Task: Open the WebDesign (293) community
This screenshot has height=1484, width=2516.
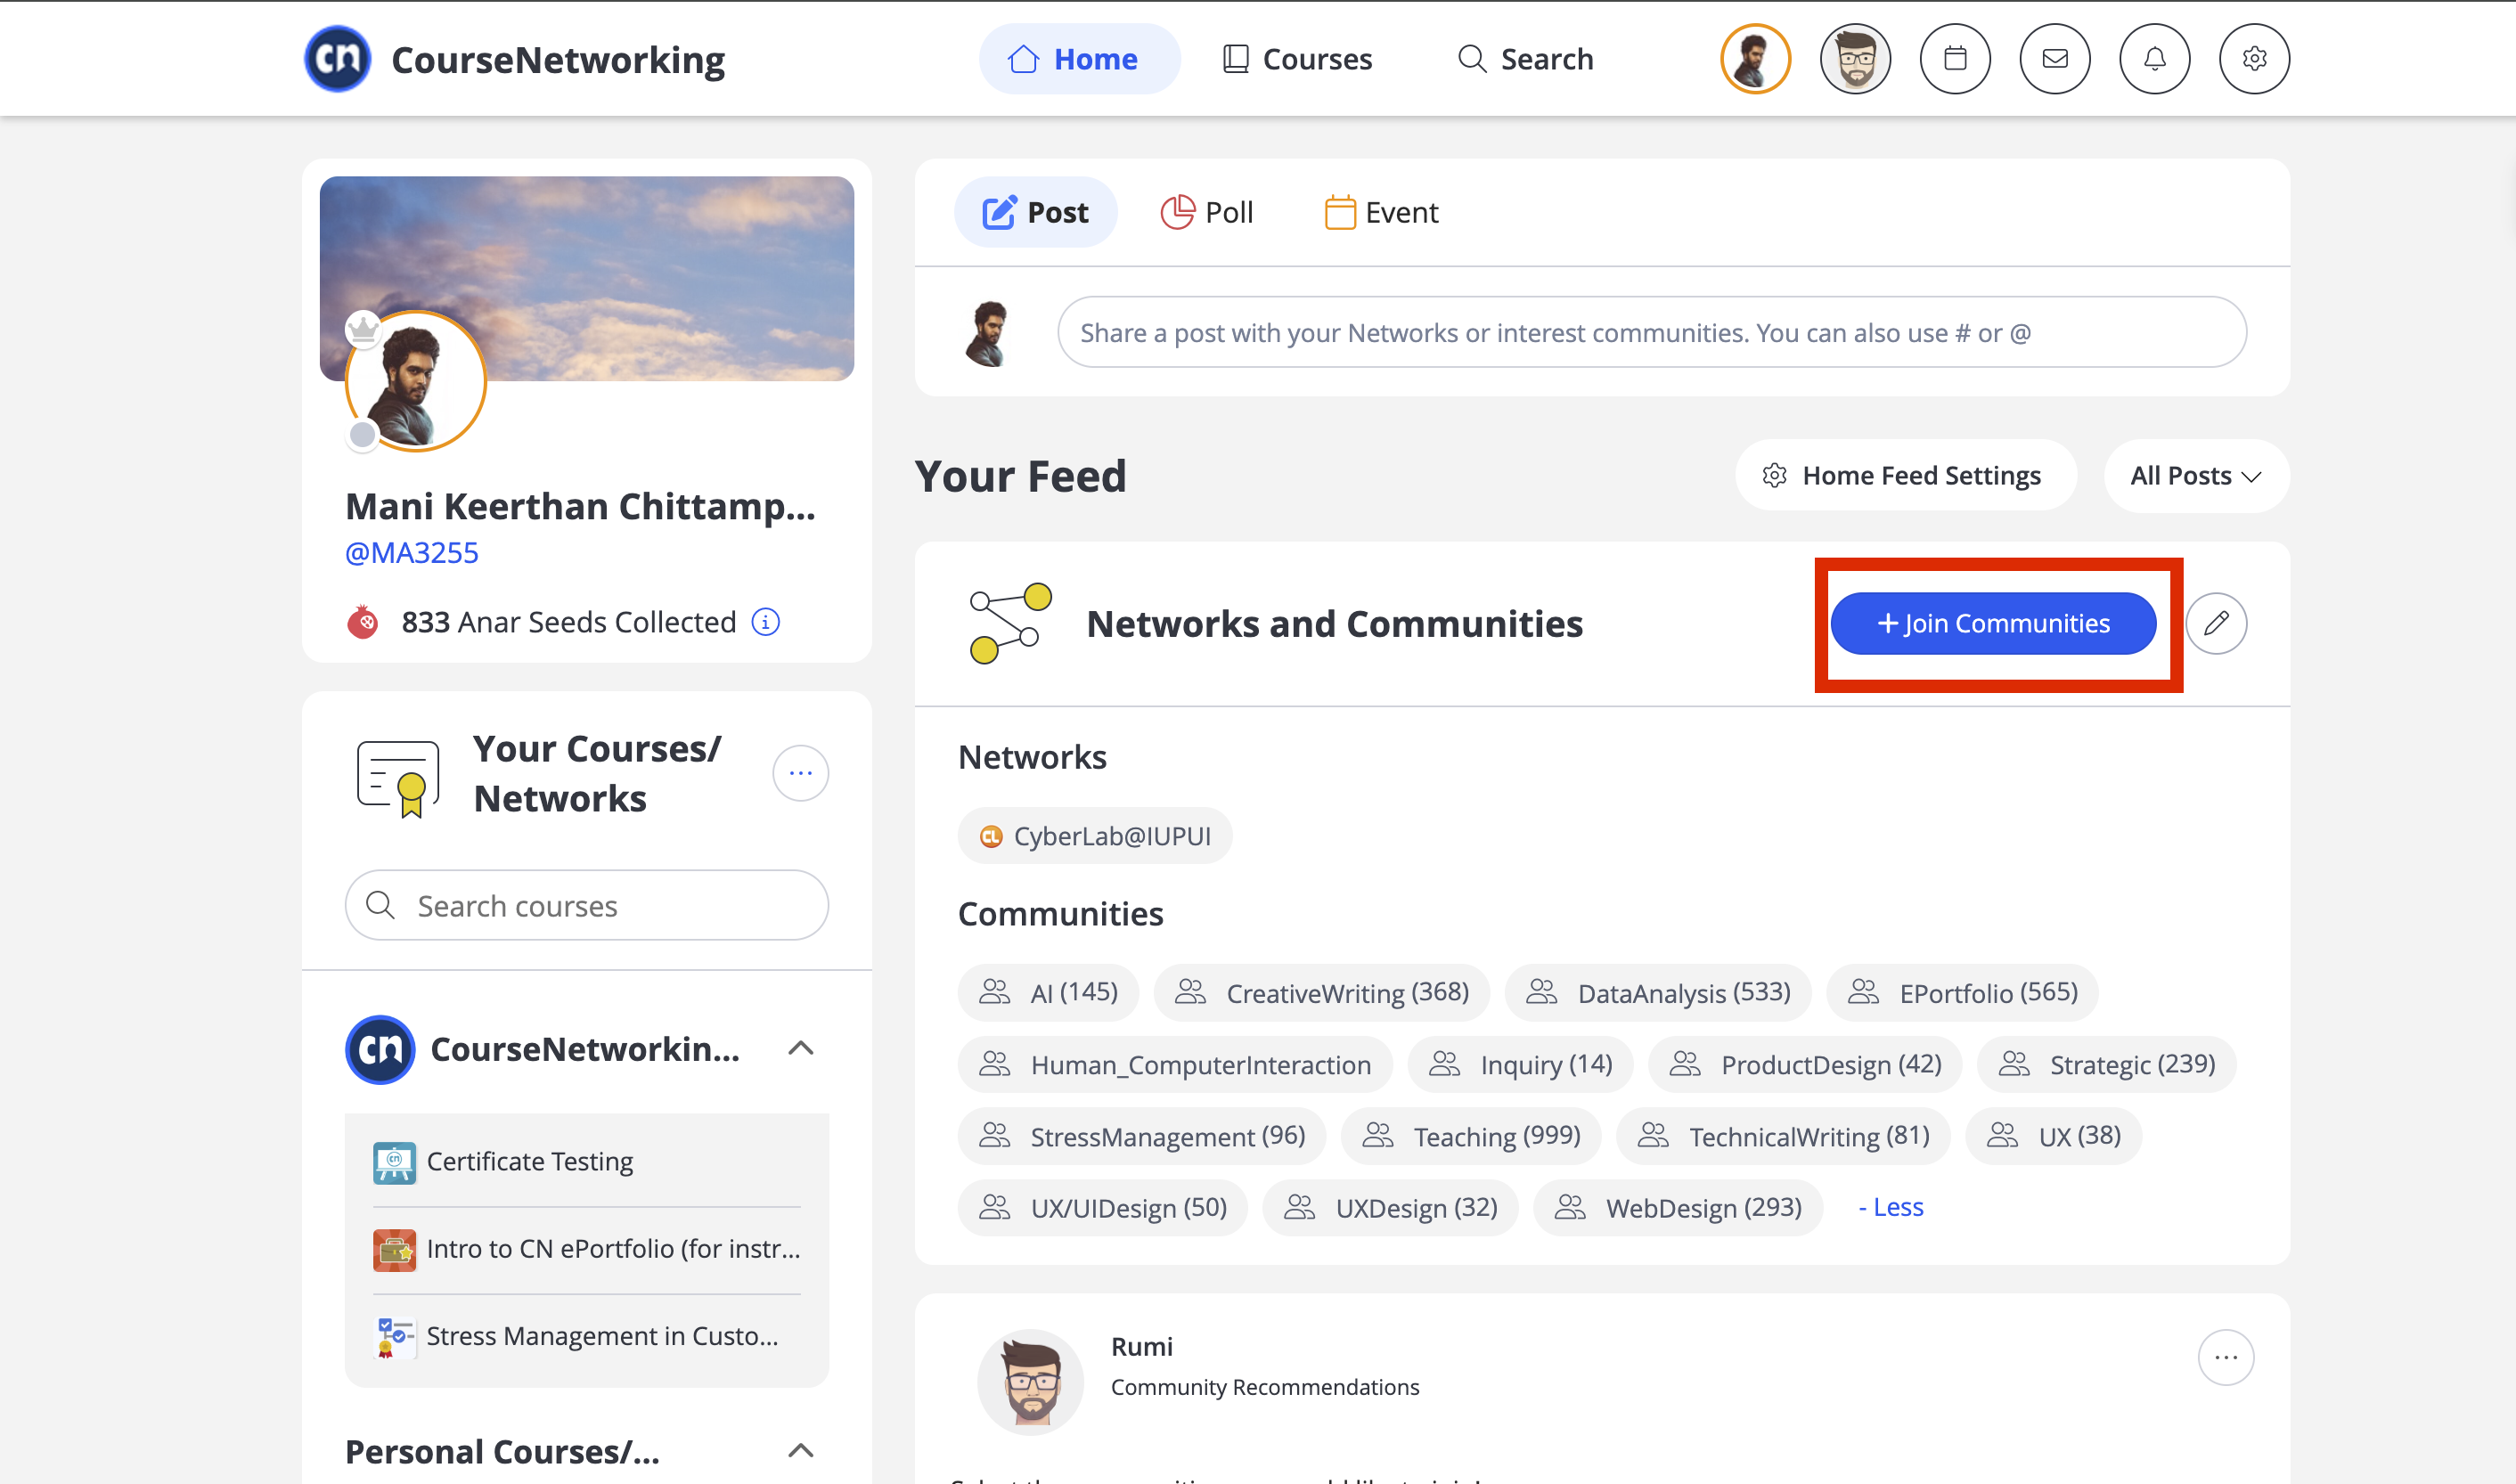Action: point(1678,1207)
